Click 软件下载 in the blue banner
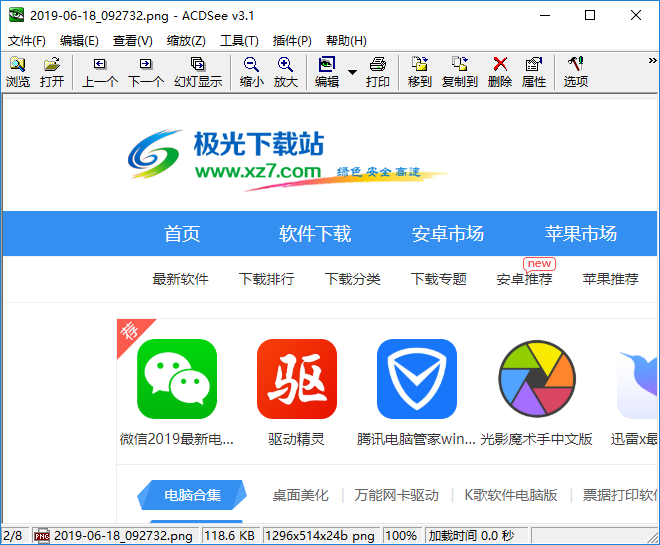The width and height of the screenshot is (660, 545). coord(315,234)
